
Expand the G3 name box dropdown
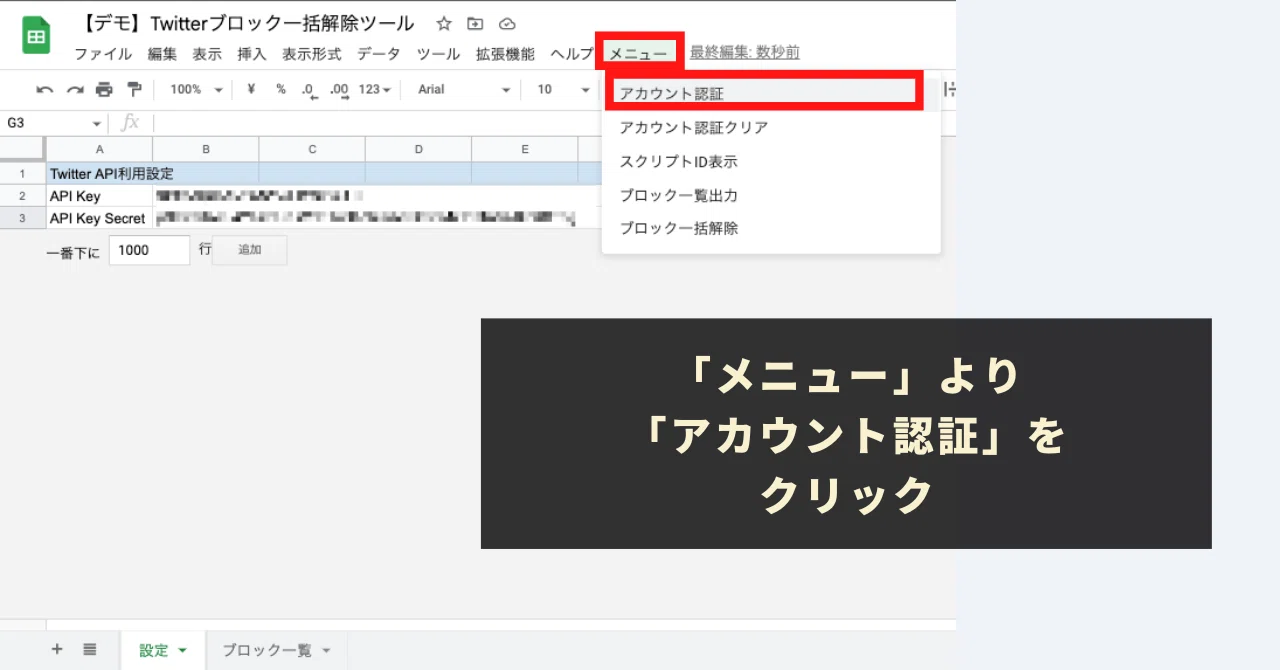click(97, 124)
